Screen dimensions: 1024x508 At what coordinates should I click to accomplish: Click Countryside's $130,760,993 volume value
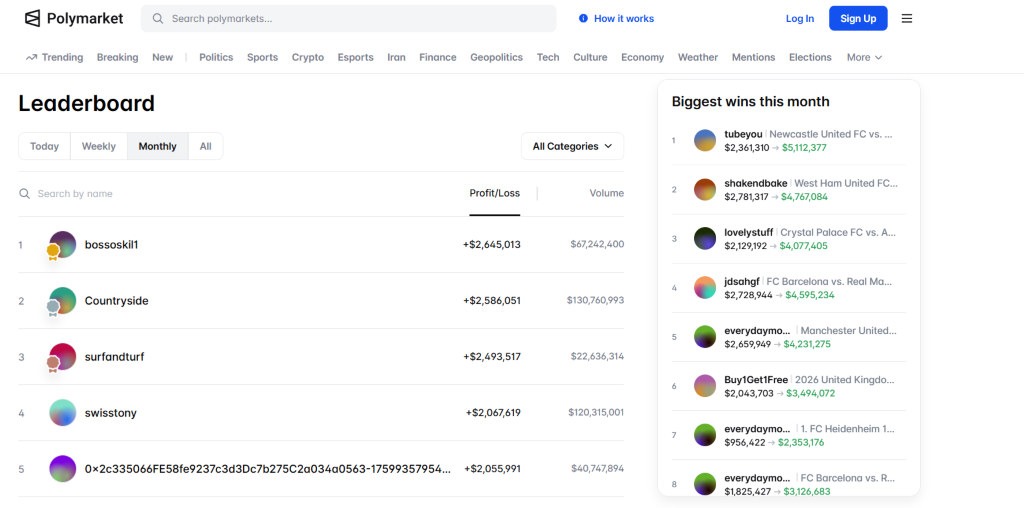[596, 300]
